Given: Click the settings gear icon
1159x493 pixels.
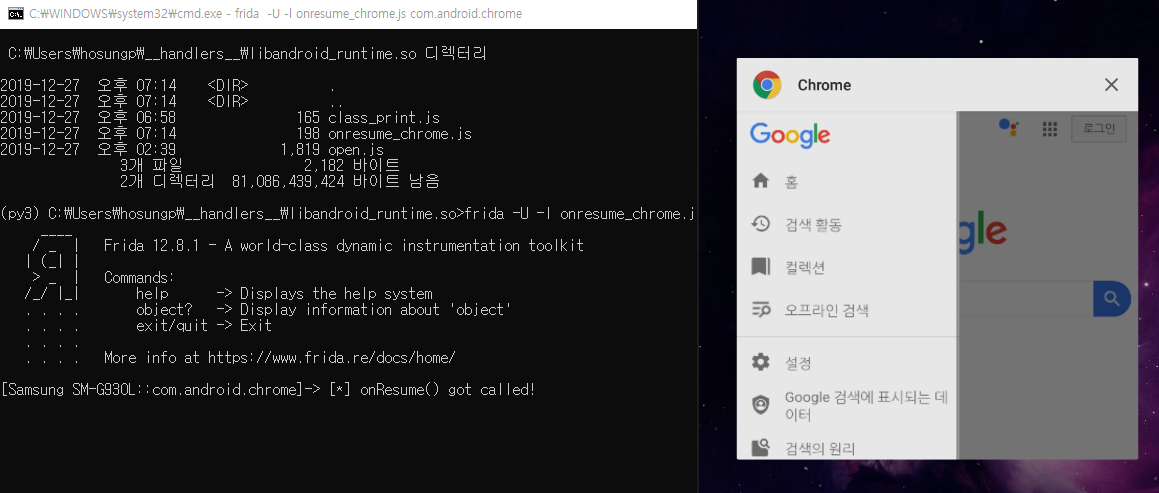Looking at the screenshot, I should pyautogui.click(x=760, y=362).
